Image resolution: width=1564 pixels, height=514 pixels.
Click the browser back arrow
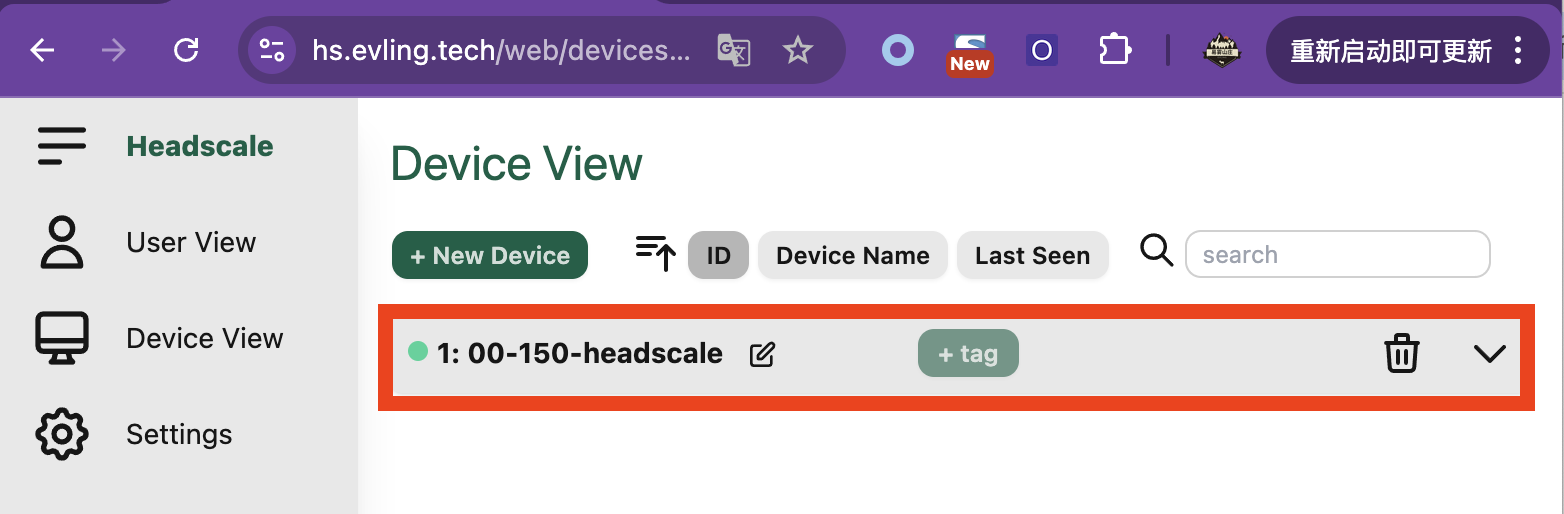(42, 50)
